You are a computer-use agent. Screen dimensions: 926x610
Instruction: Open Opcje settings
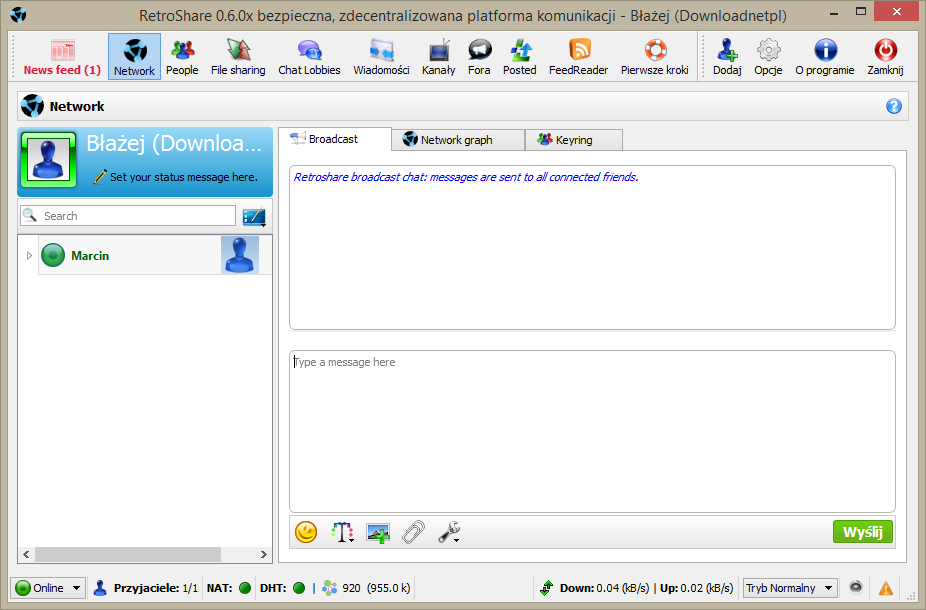(x=768, y=57)
